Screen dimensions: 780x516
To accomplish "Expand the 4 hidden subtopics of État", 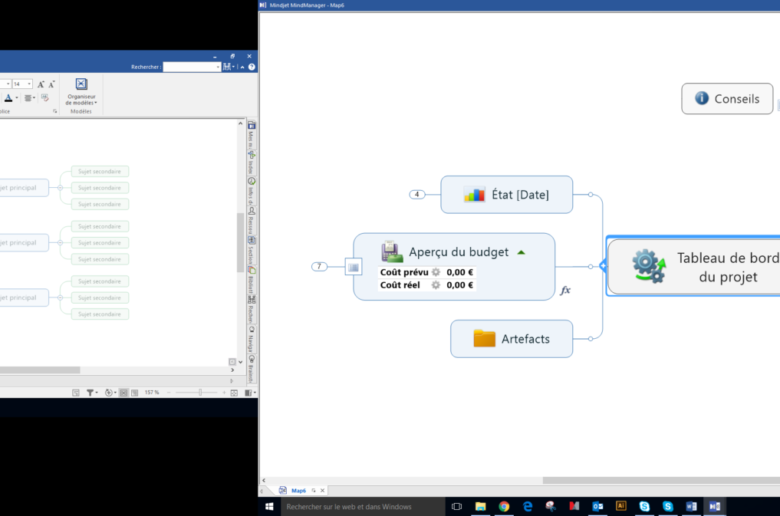I will 417,194.
